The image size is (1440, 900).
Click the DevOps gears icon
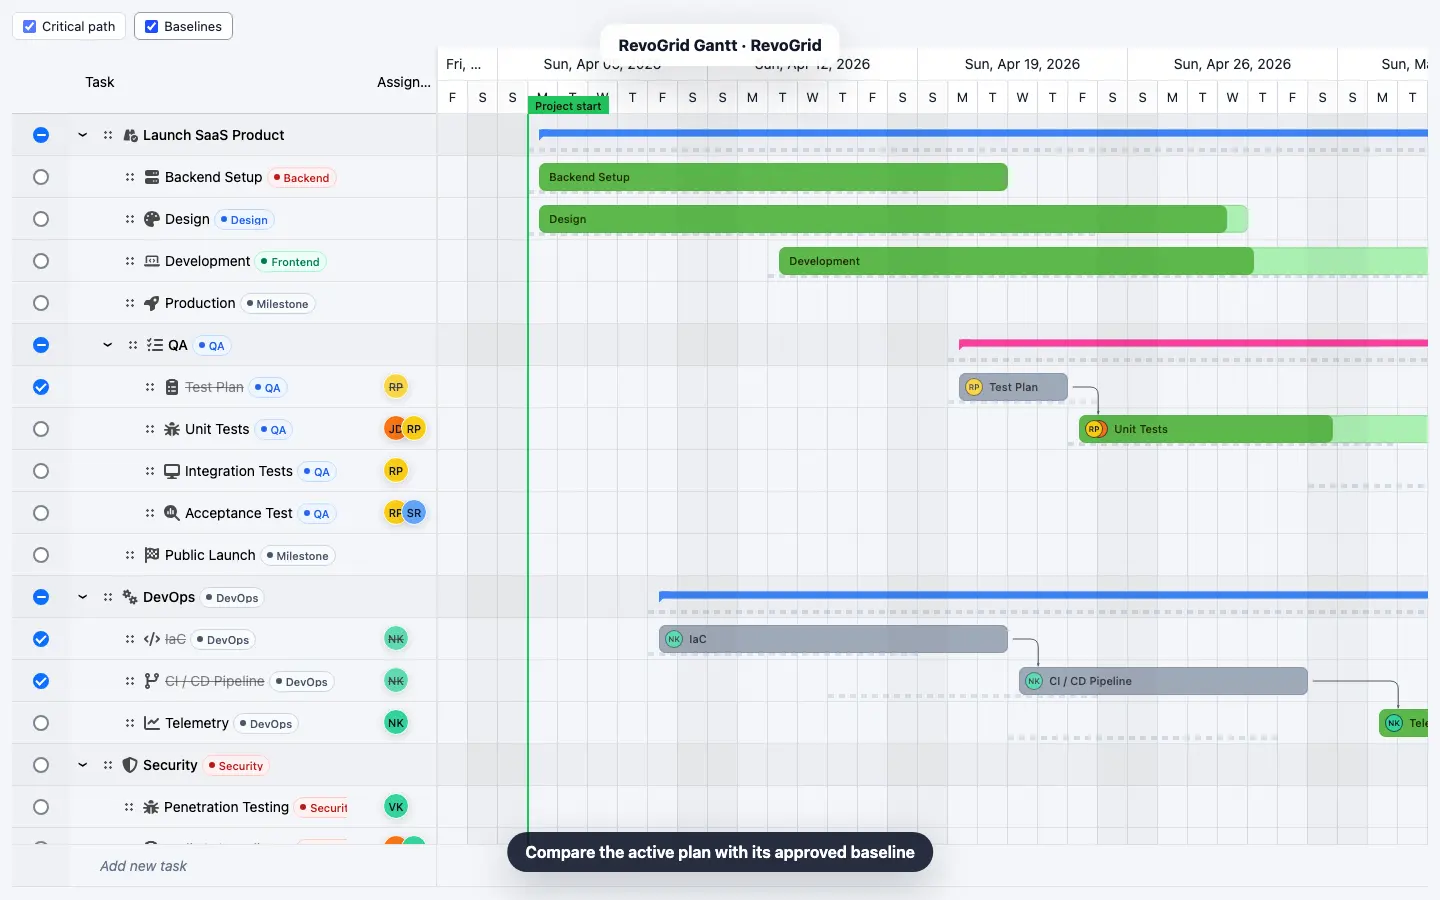coord(130,597)
